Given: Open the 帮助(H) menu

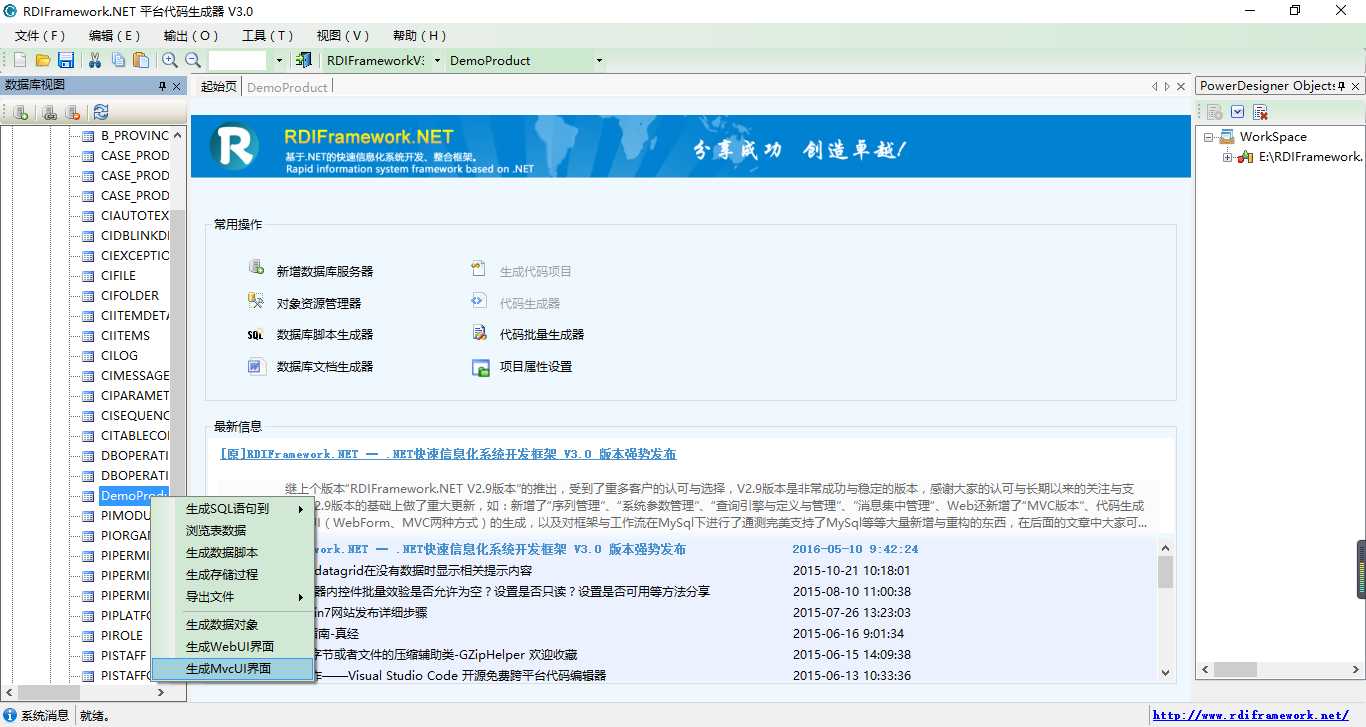Looking at the screenshot, I should (419, 36).
